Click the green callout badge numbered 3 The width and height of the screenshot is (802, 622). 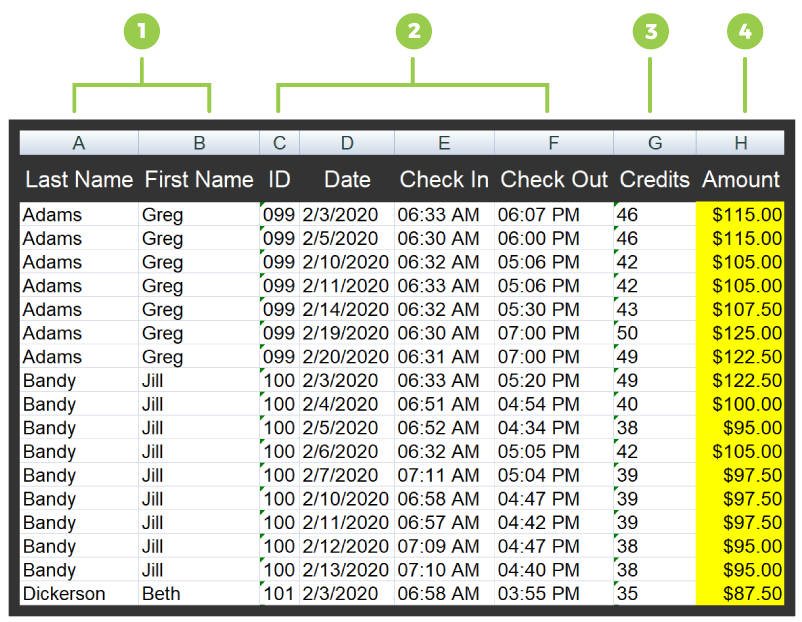(651, 31)
